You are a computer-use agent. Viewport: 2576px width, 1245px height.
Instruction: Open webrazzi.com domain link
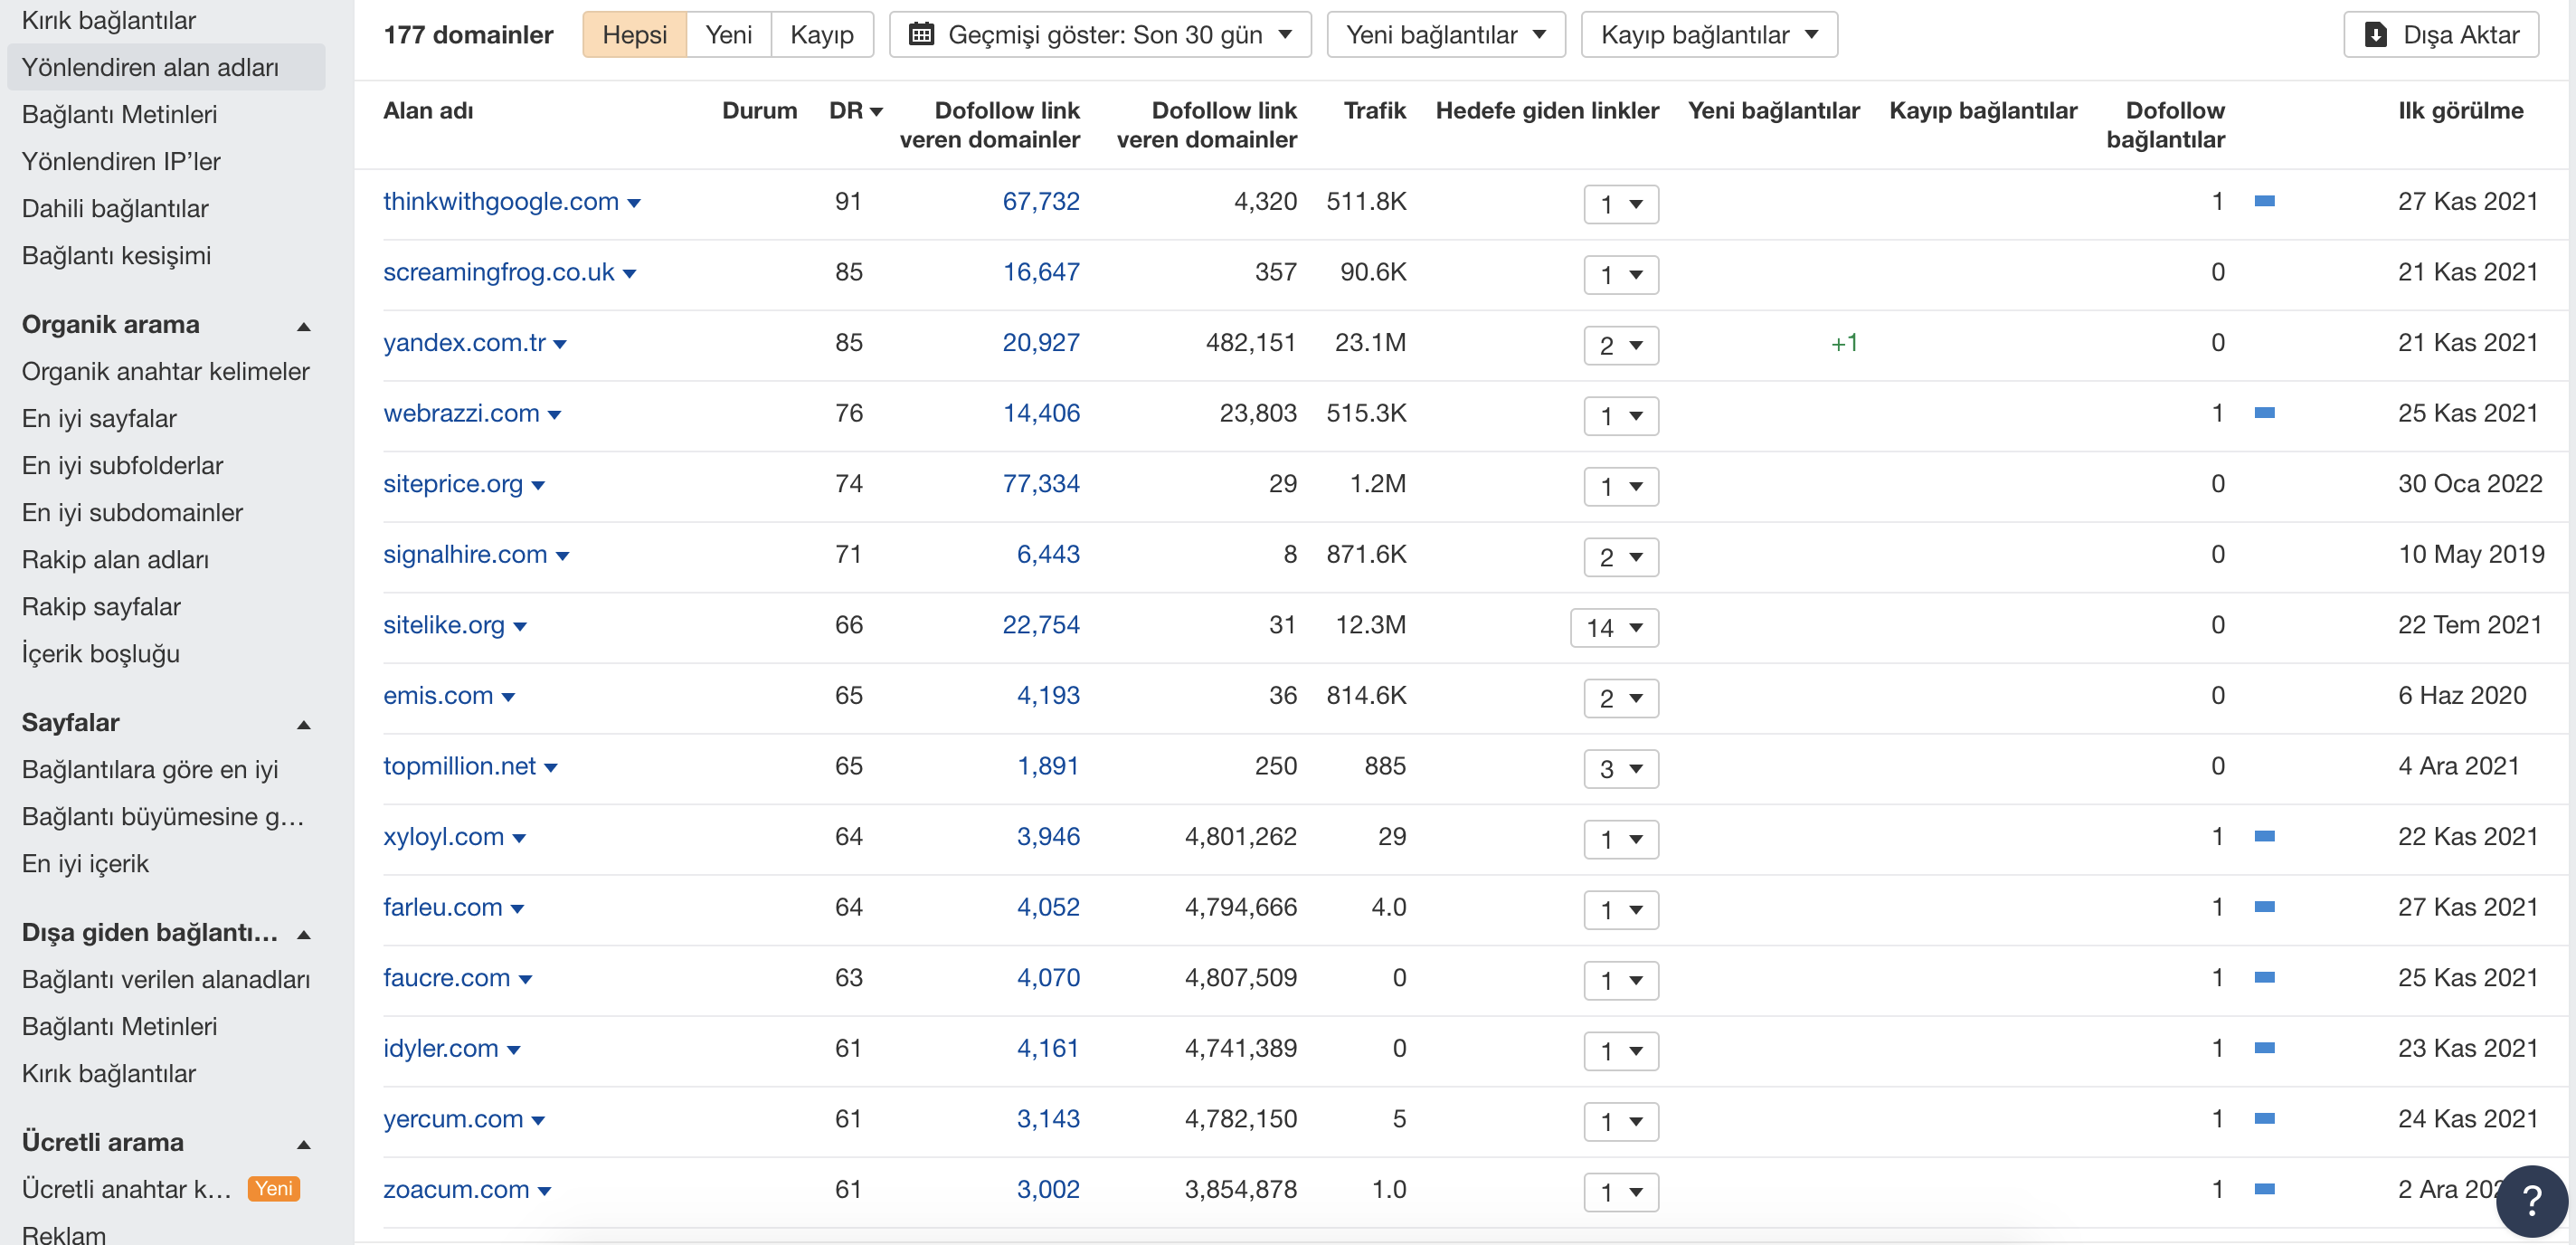461,413
